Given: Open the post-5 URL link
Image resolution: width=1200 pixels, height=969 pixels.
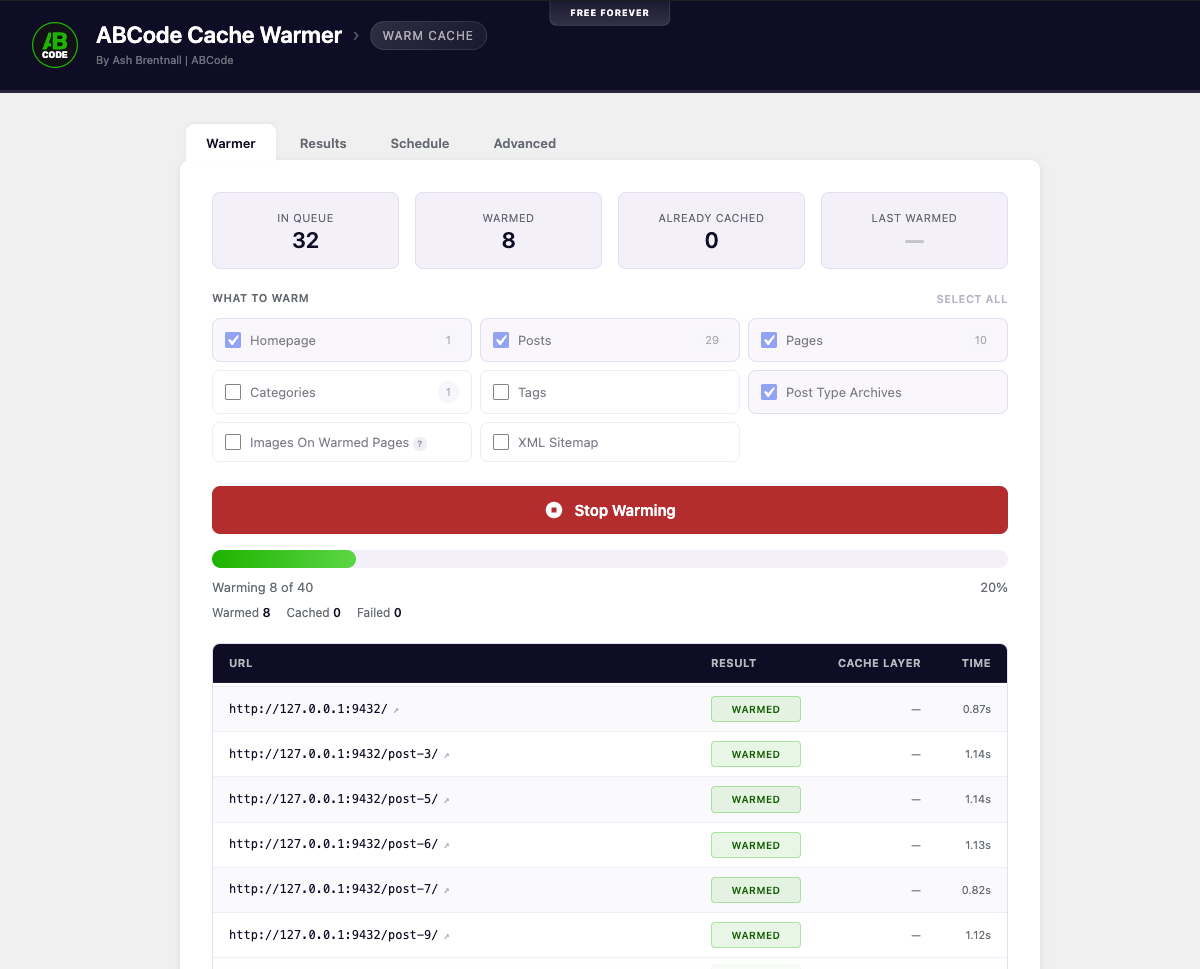Looking at the screenshot, I should tap(334, 799).
